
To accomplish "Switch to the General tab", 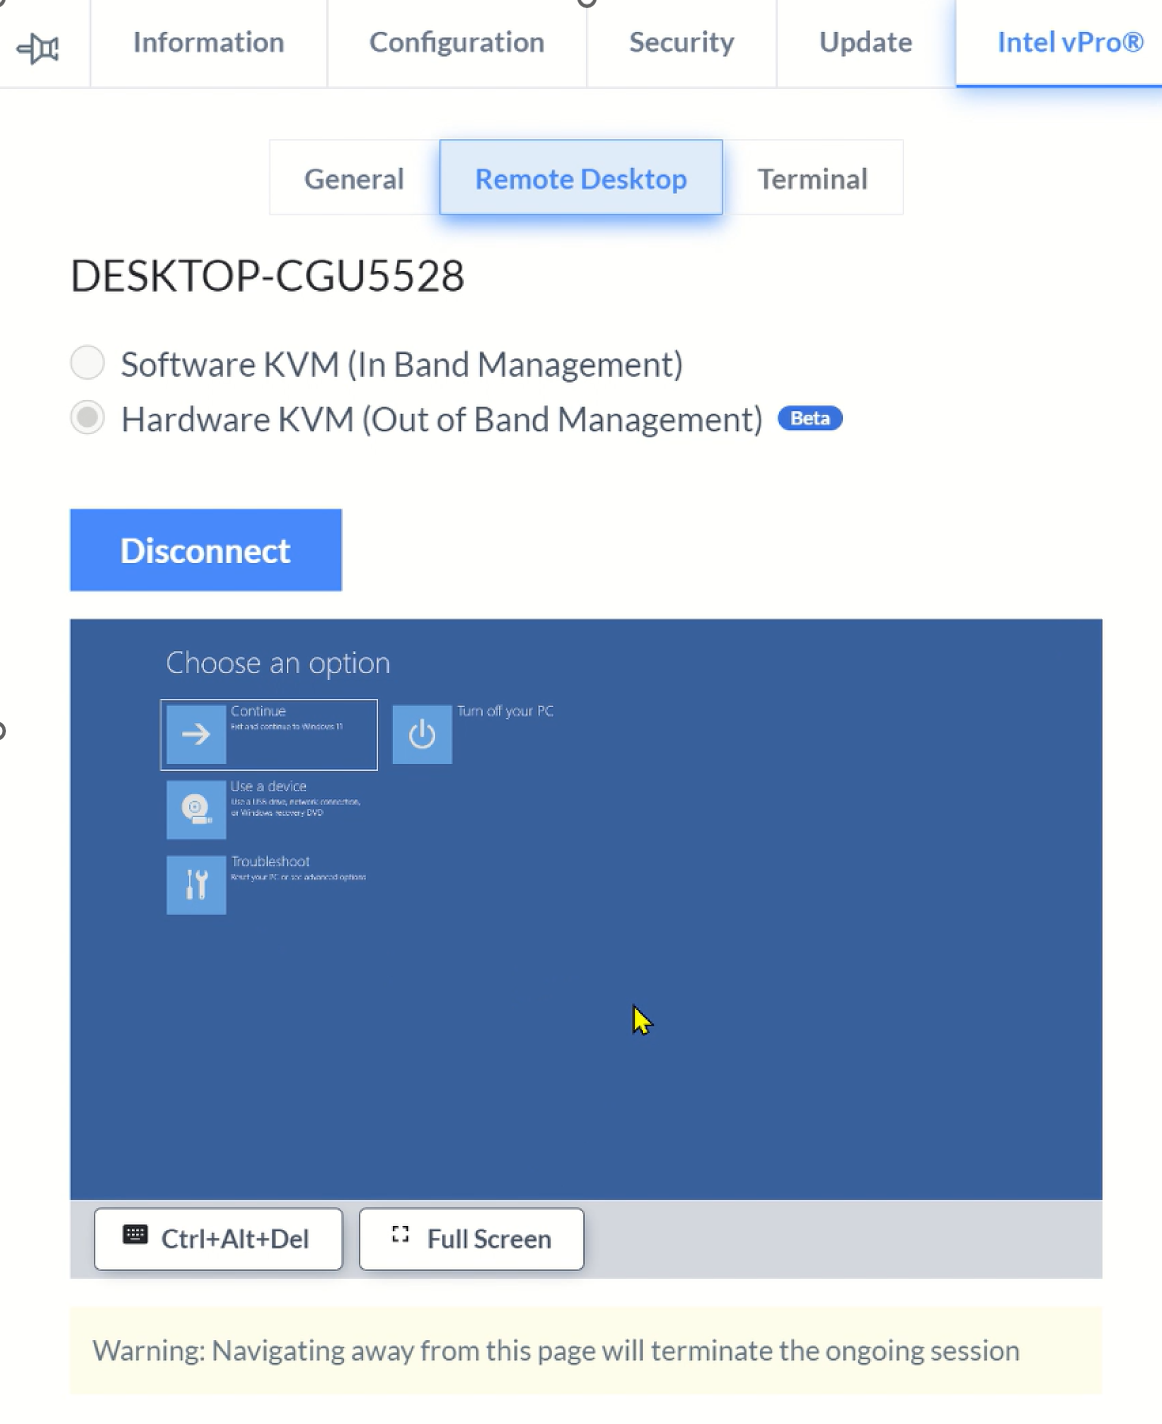I will (354, 178).
